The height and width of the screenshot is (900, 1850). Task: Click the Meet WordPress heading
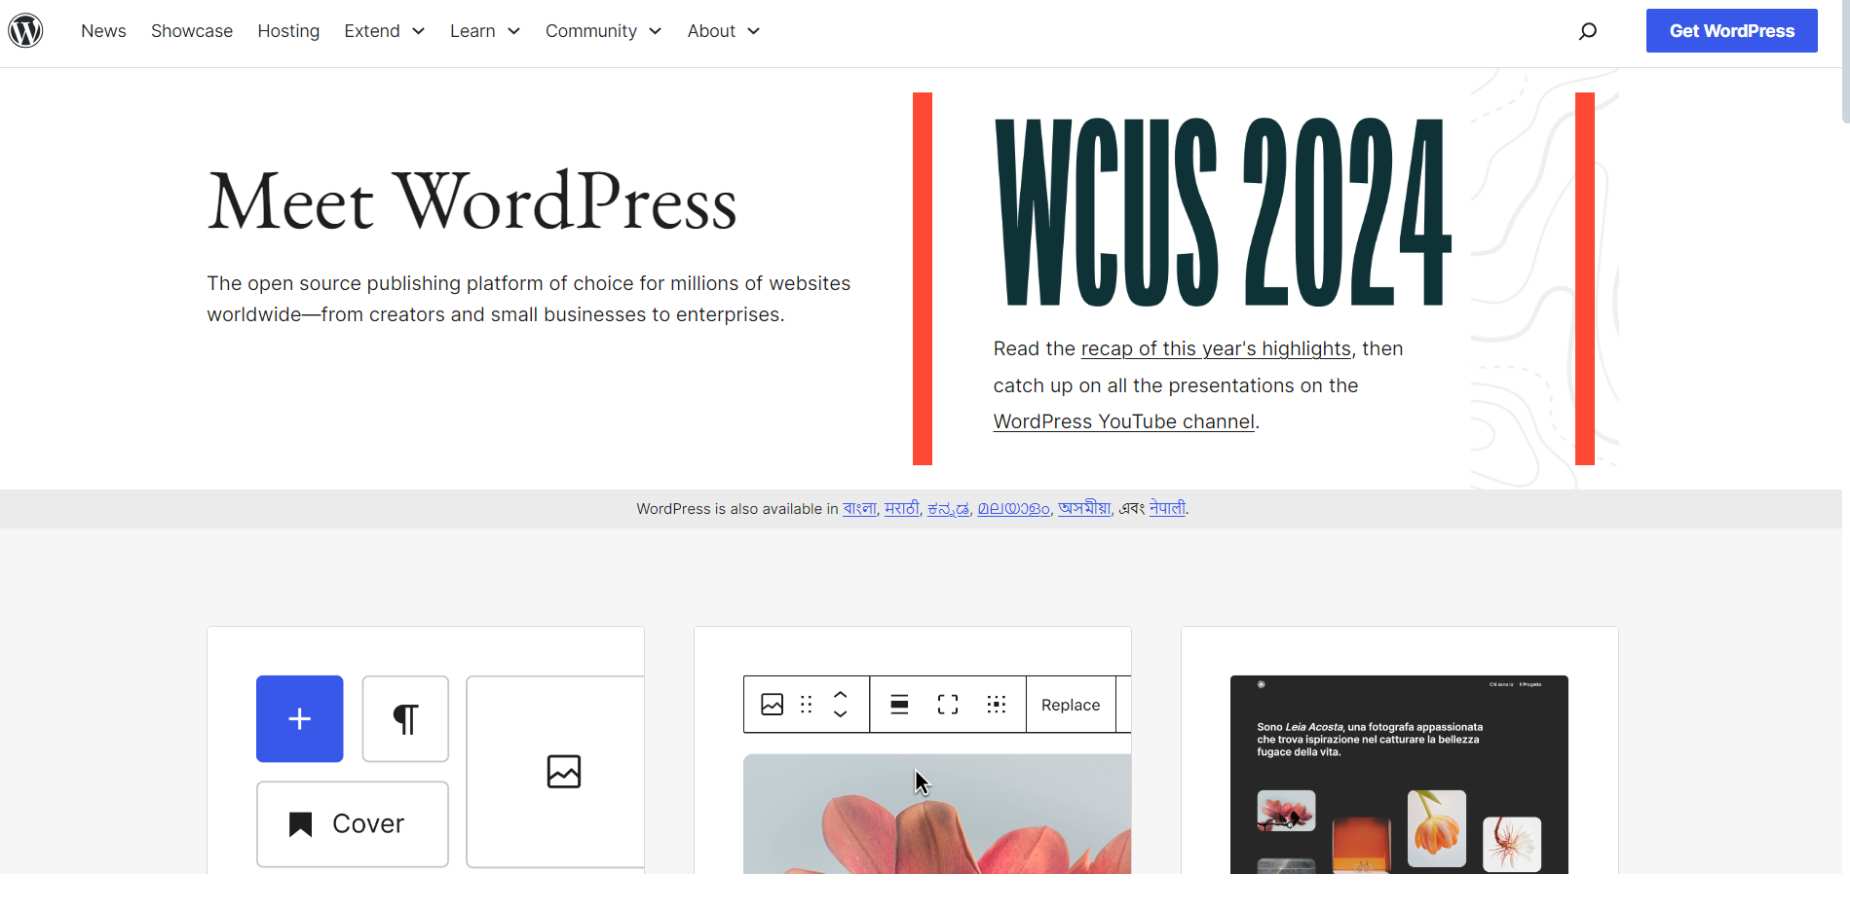tap(472, 202)
